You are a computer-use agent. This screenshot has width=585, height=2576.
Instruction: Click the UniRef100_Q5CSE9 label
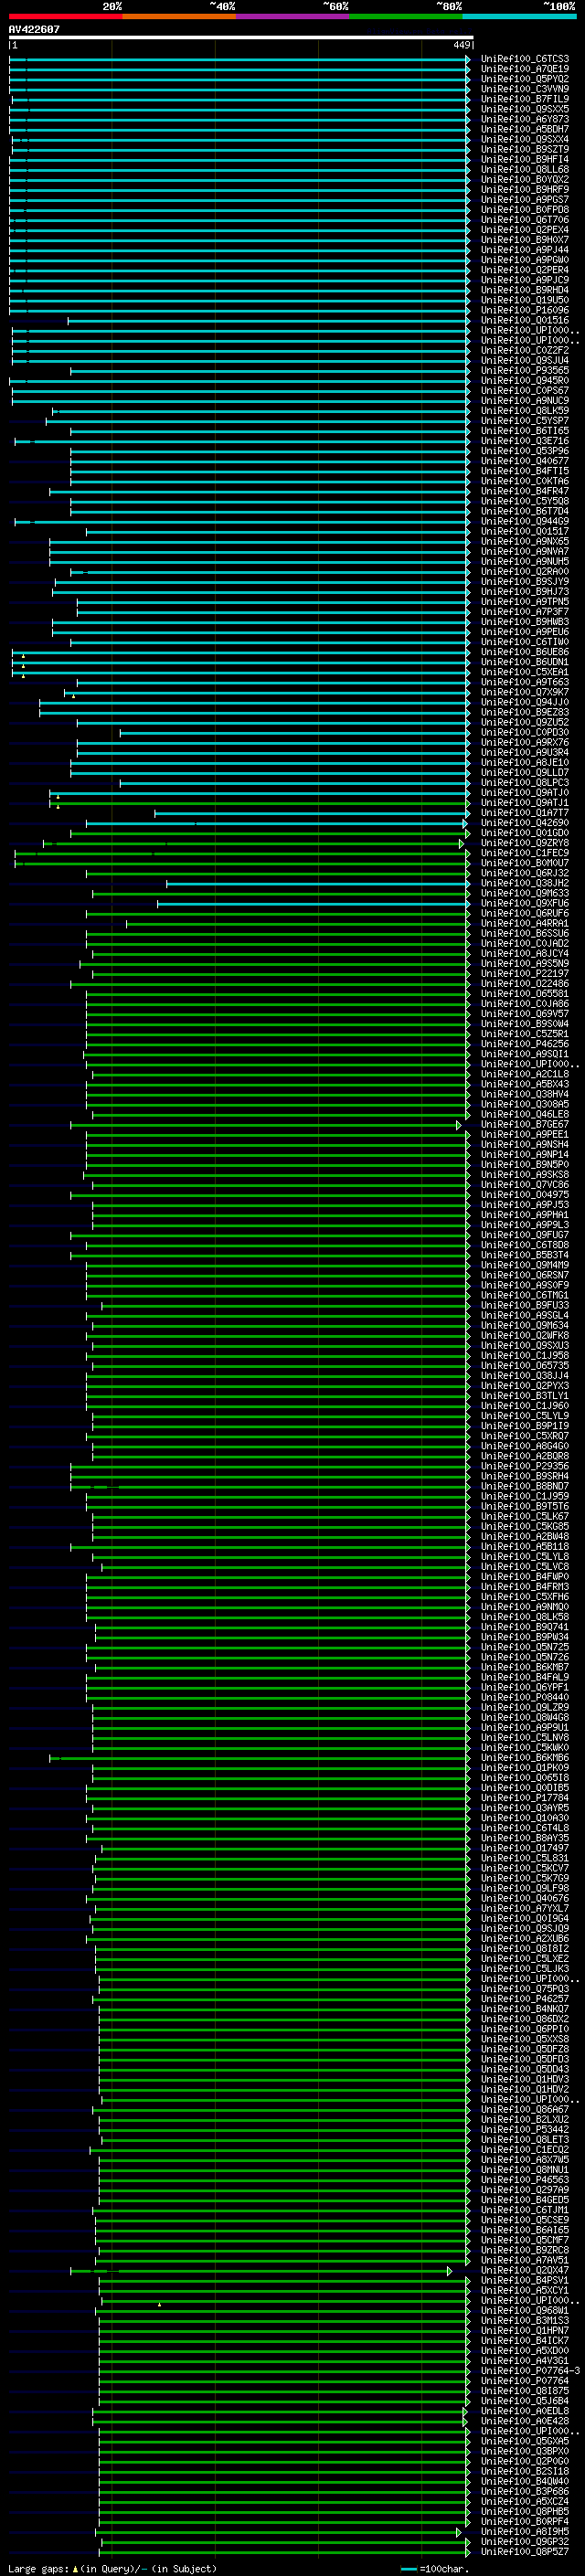click(524, 2220)
